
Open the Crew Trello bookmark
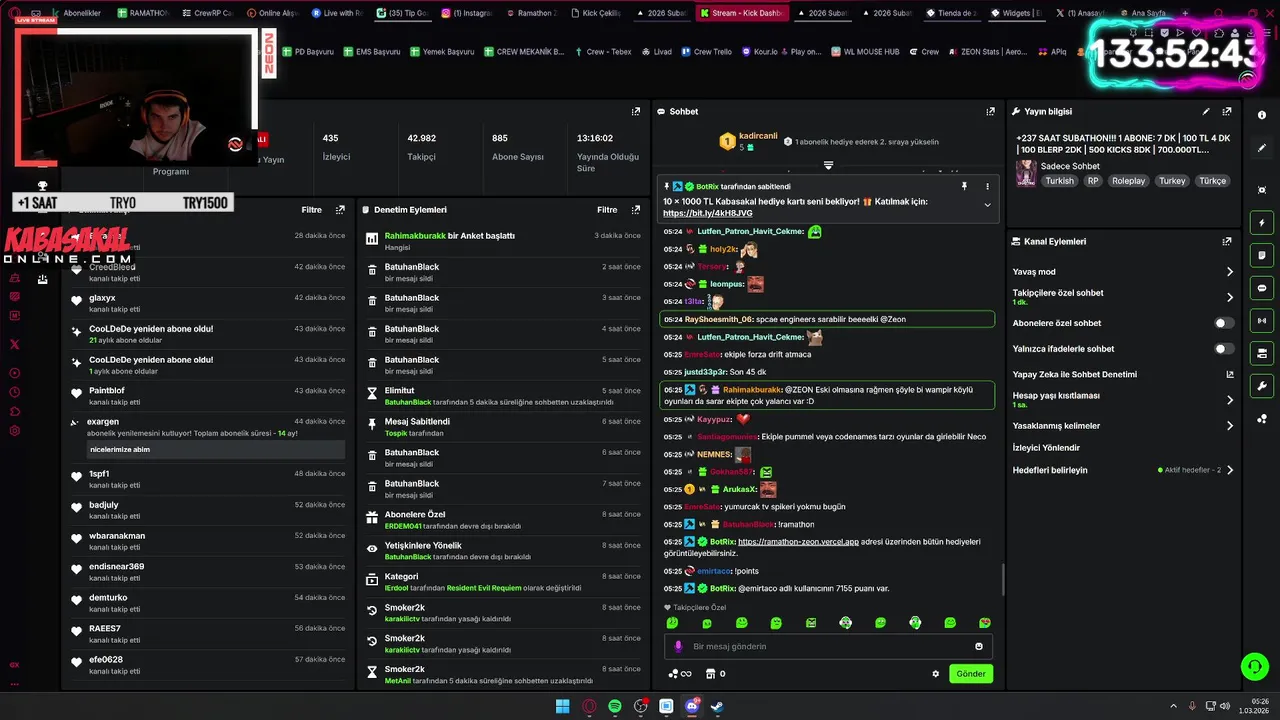point(706,51)
